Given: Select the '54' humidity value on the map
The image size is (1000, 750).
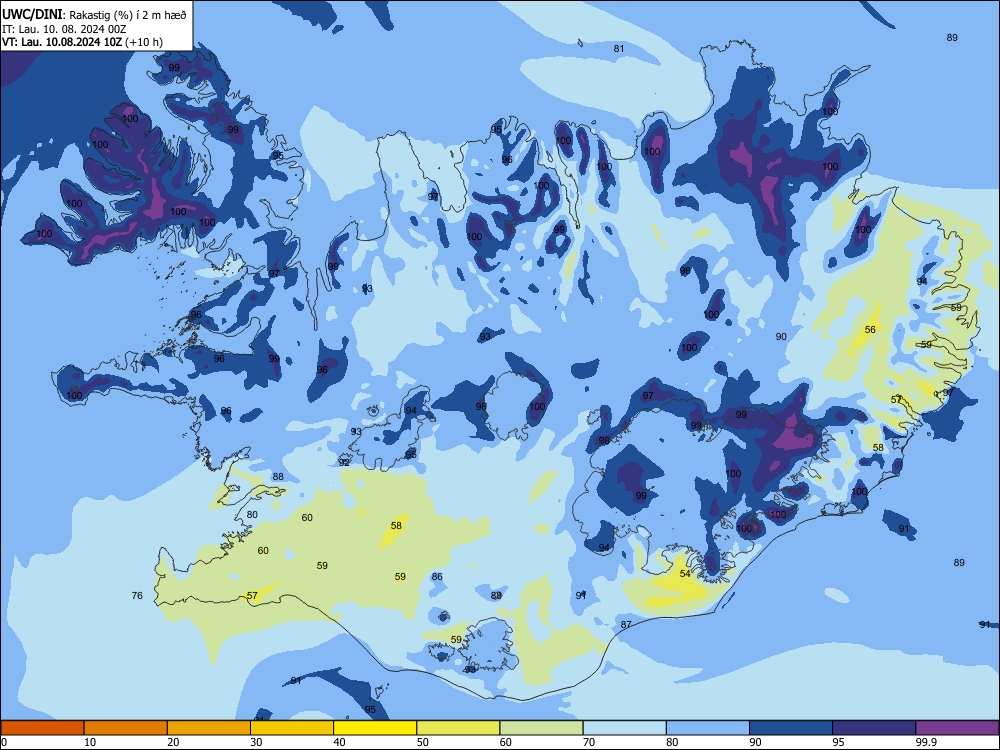Looking at the screenshot, I should (x=685, y=573).
